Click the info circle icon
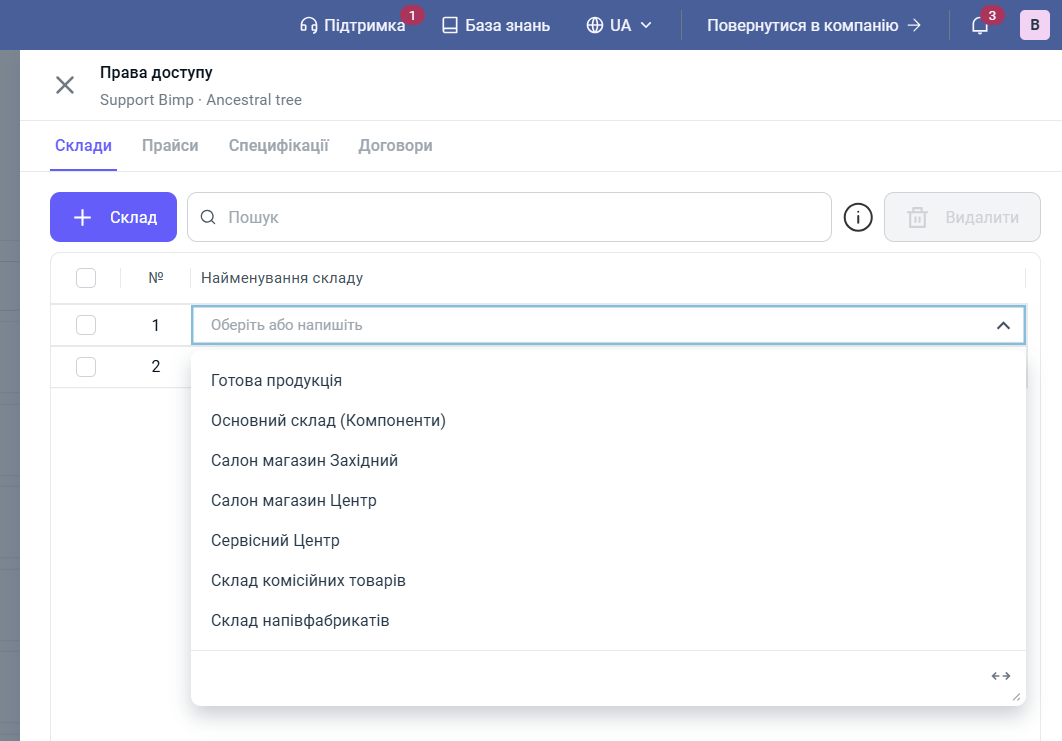The image size is (1062, 741). pyautogui.click(x=857, y=217)
